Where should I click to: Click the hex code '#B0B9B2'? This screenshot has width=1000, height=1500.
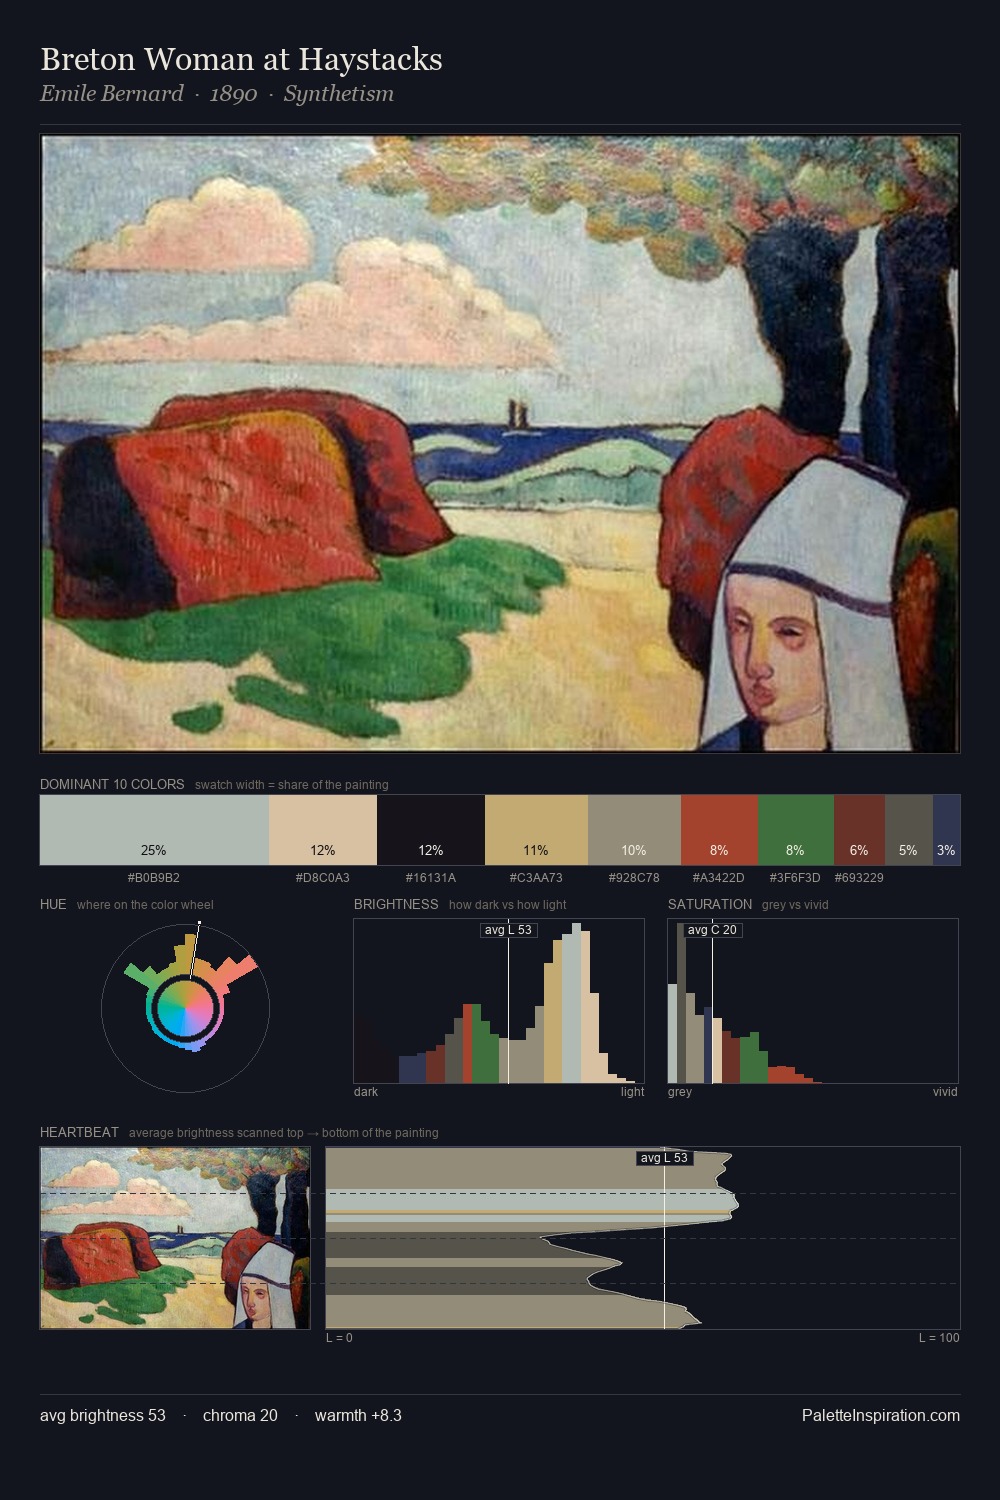[x=154, y=878]
